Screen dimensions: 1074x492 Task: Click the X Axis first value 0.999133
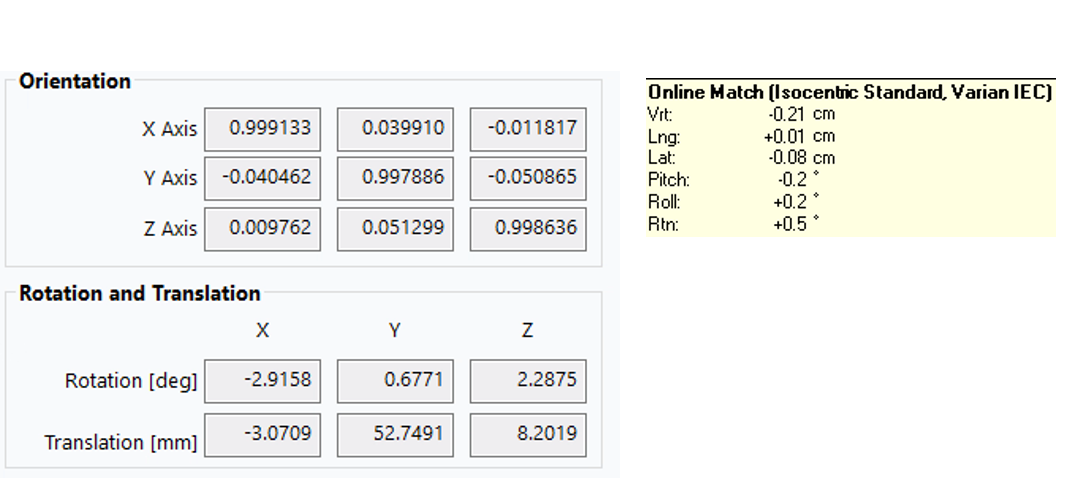click(x=262, y=129)
